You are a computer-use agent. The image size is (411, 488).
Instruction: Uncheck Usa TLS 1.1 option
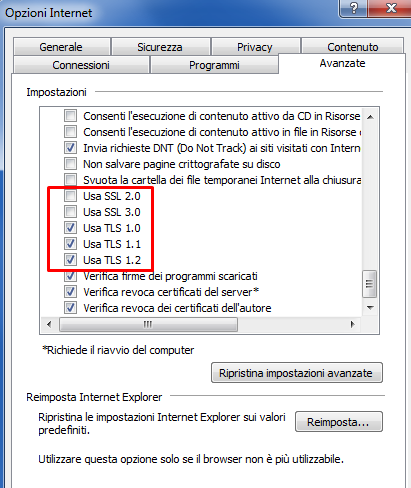(x=70, y=244)
